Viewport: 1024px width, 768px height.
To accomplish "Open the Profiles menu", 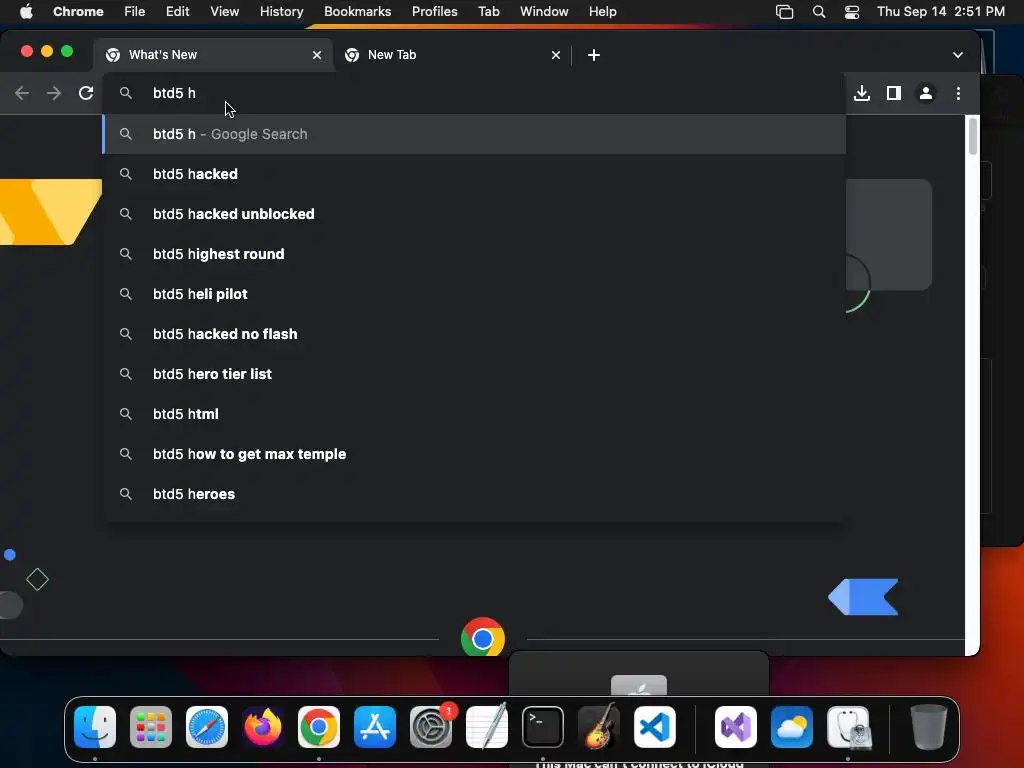I will click(434, 11).
